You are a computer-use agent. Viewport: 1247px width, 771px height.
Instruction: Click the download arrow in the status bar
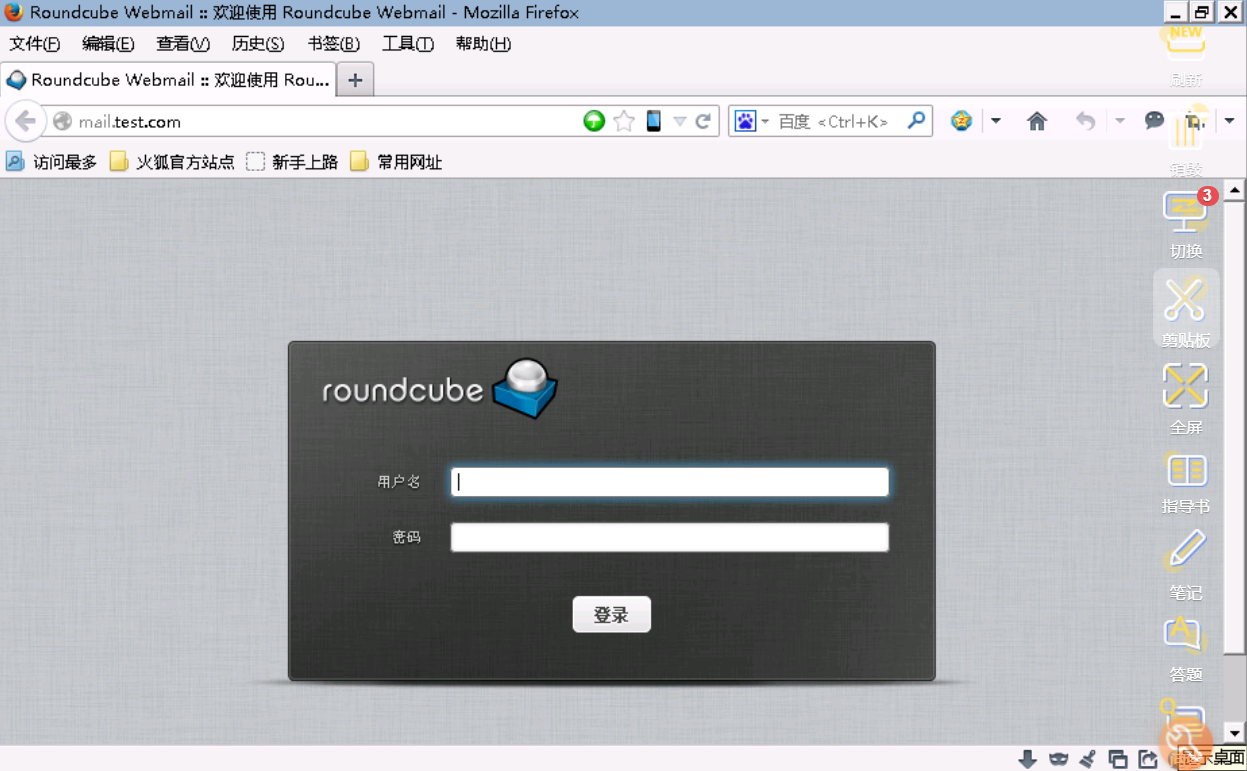(1027, 759)
